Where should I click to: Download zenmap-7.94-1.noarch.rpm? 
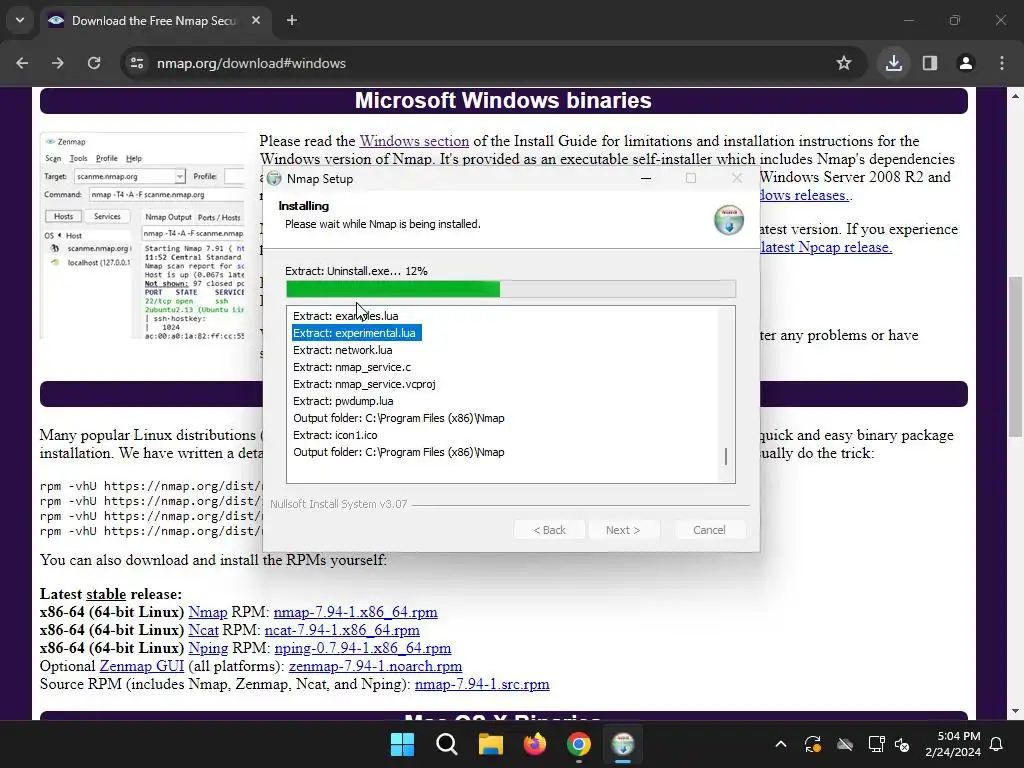376,666
